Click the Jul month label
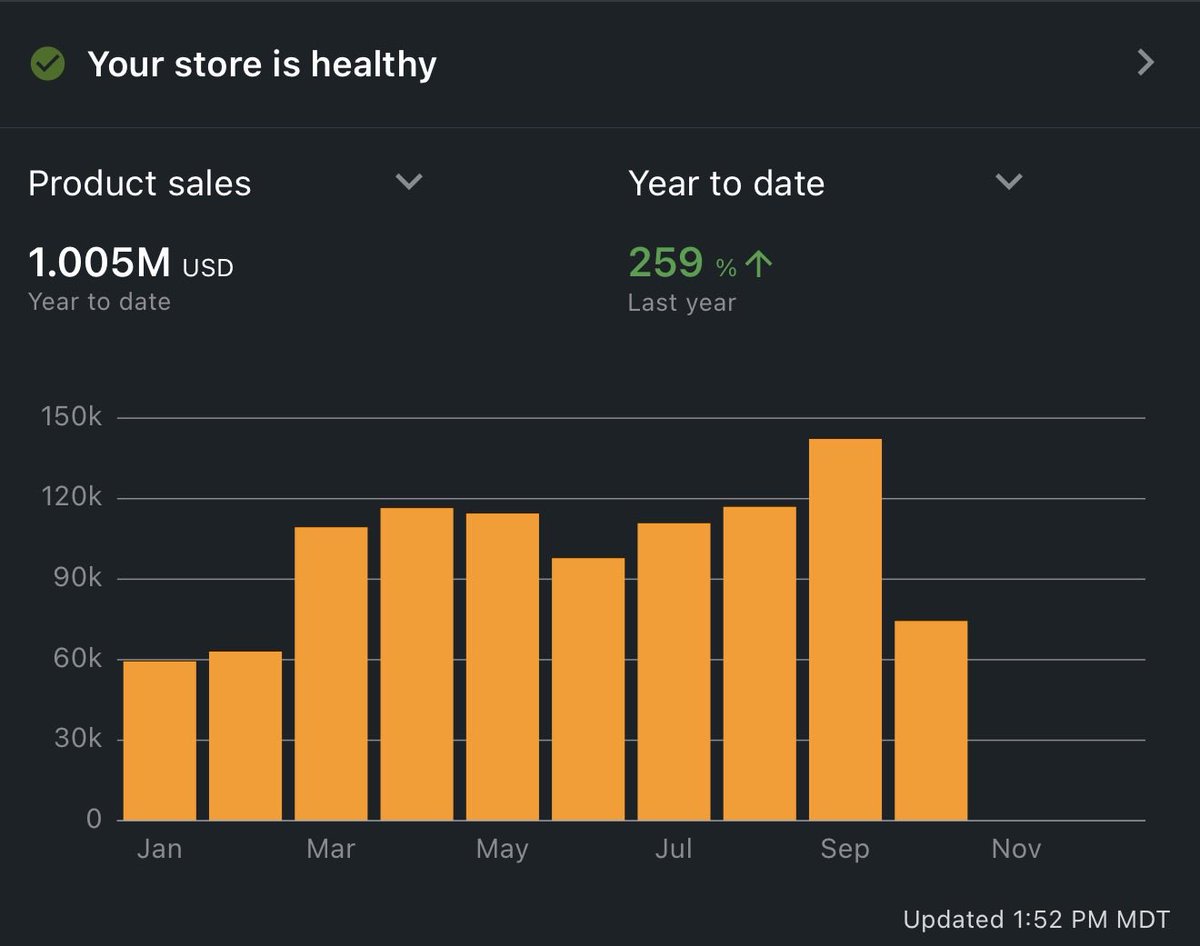This screenshot has width=1200, height=946. point(673,849)
